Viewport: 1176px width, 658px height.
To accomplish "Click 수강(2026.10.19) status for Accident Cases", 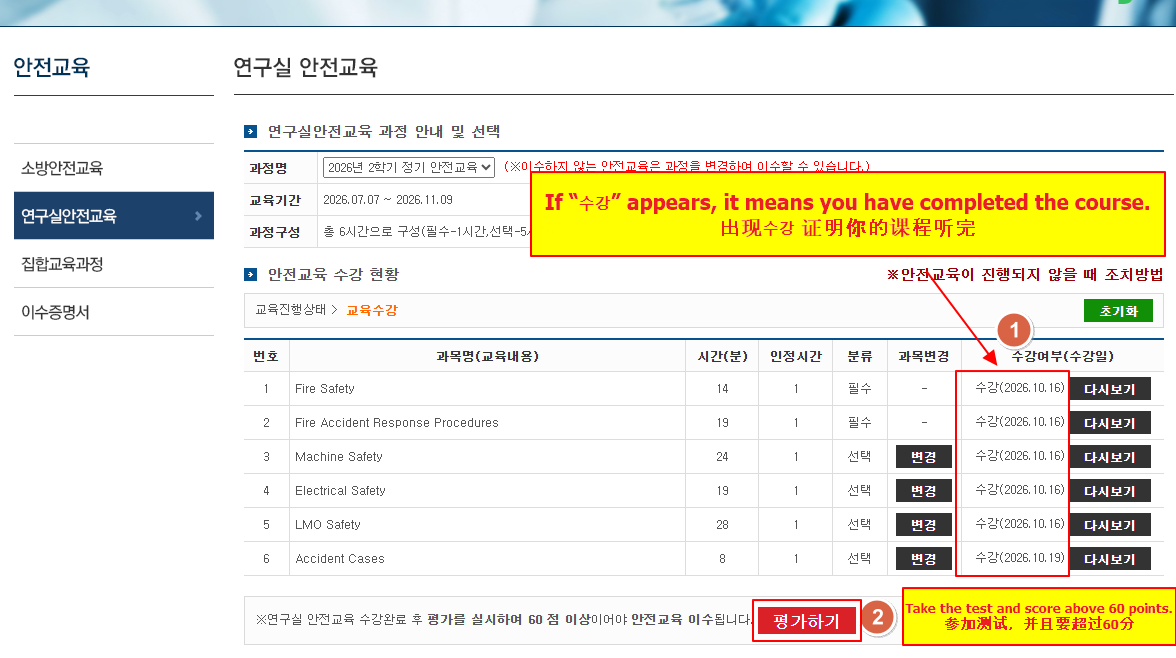I will point(1020,557).
